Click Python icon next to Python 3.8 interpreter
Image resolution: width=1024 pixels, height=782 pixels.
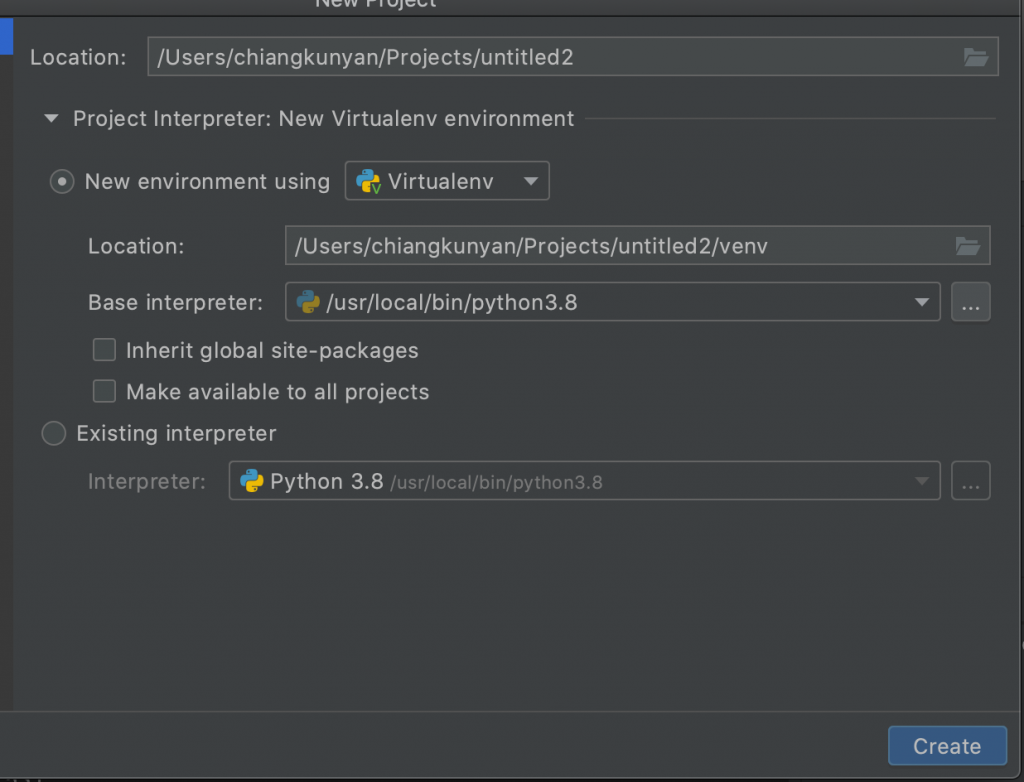pos(251,481)
